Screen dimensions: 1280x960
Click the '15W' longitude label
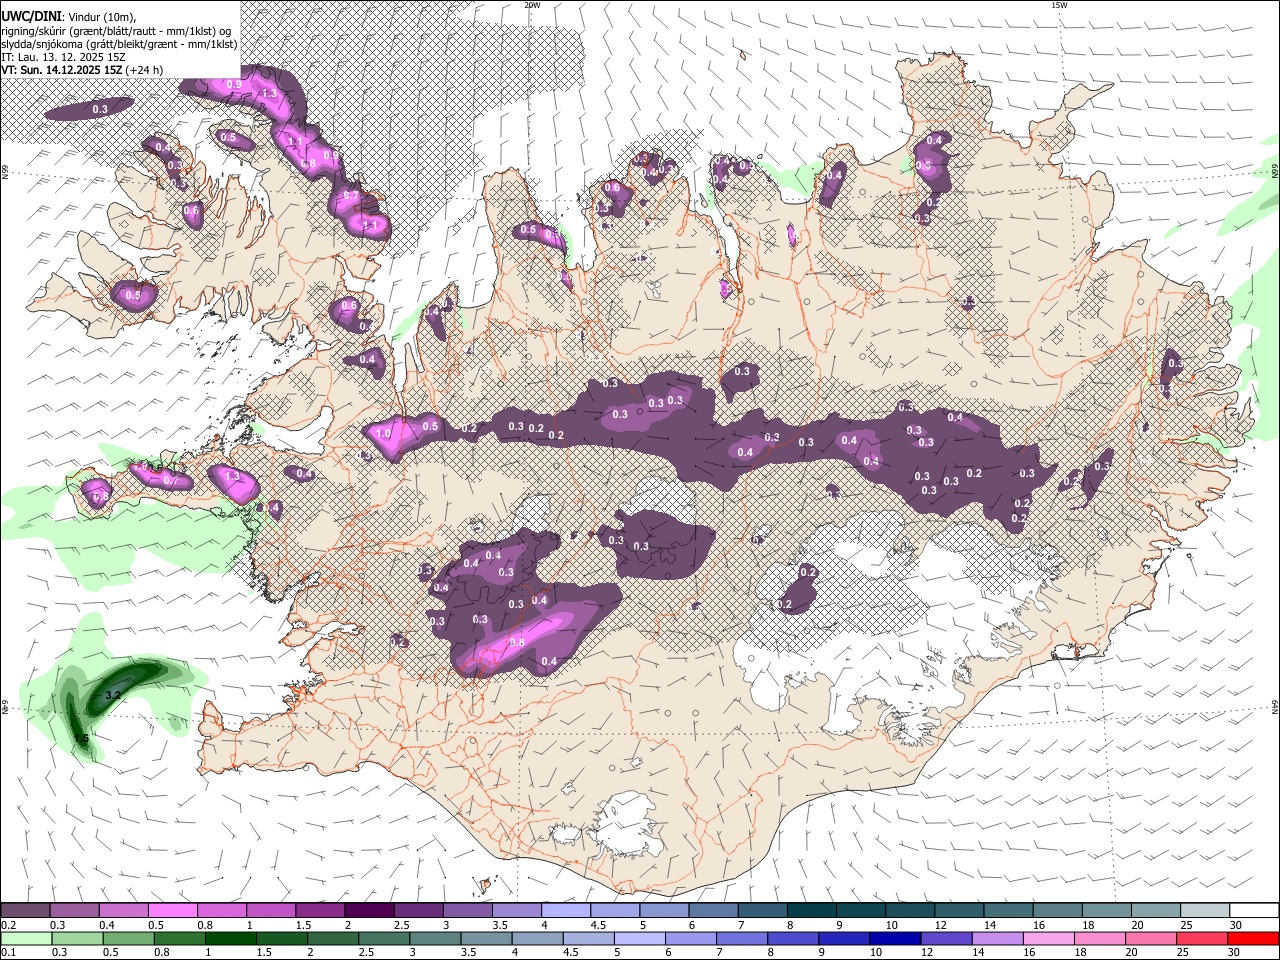1060,5
